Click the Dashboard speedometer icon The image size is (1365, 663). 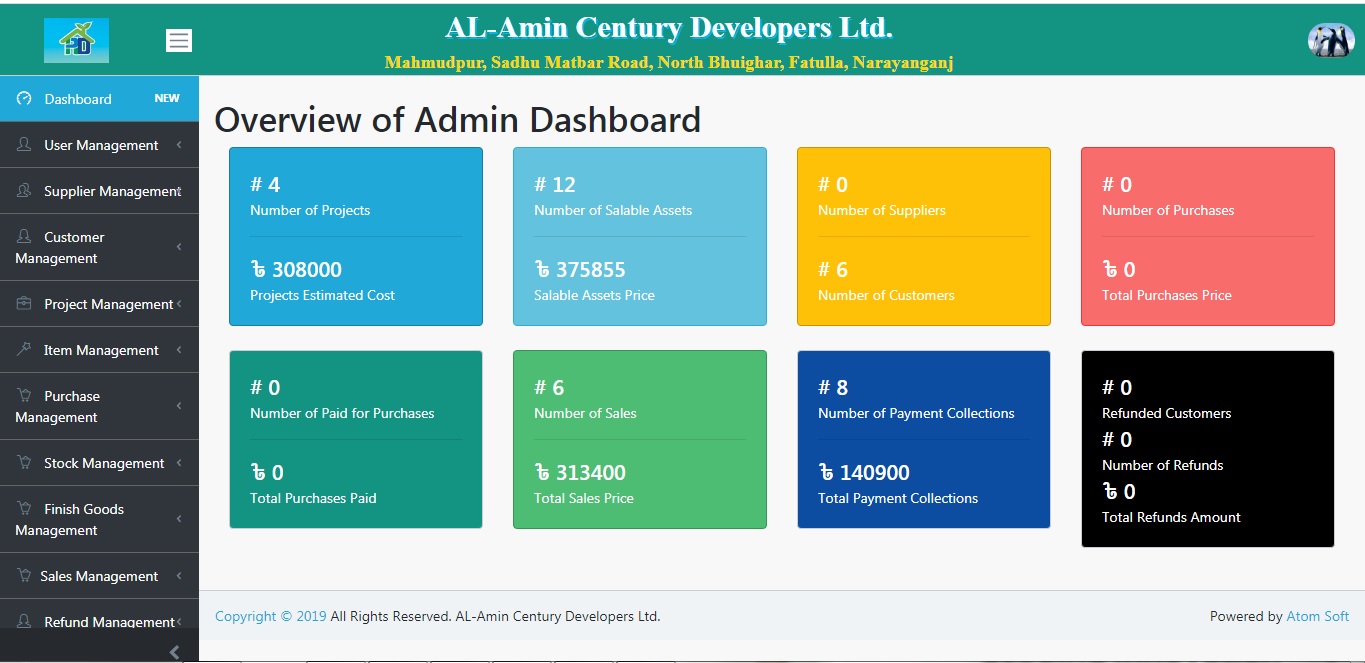pyautogui.click(x=25, y=99)
